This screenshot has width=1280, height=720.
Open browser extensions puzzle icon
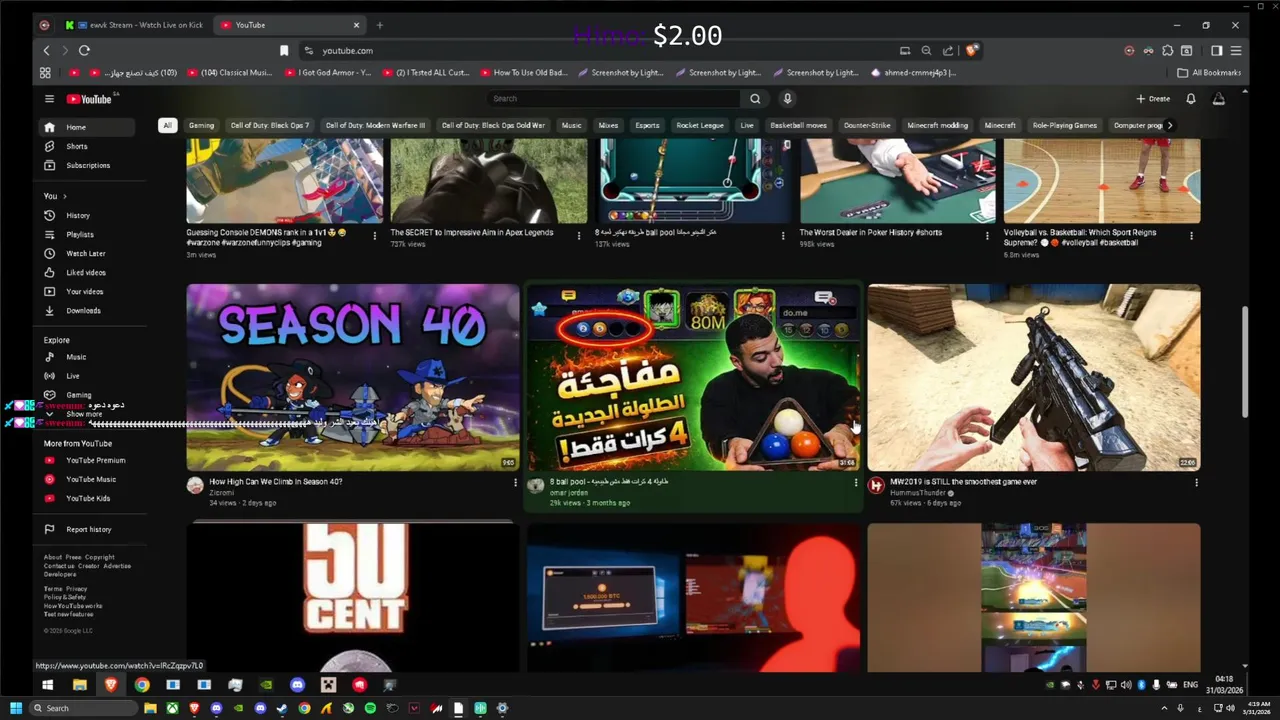[x=1167, y=50]
